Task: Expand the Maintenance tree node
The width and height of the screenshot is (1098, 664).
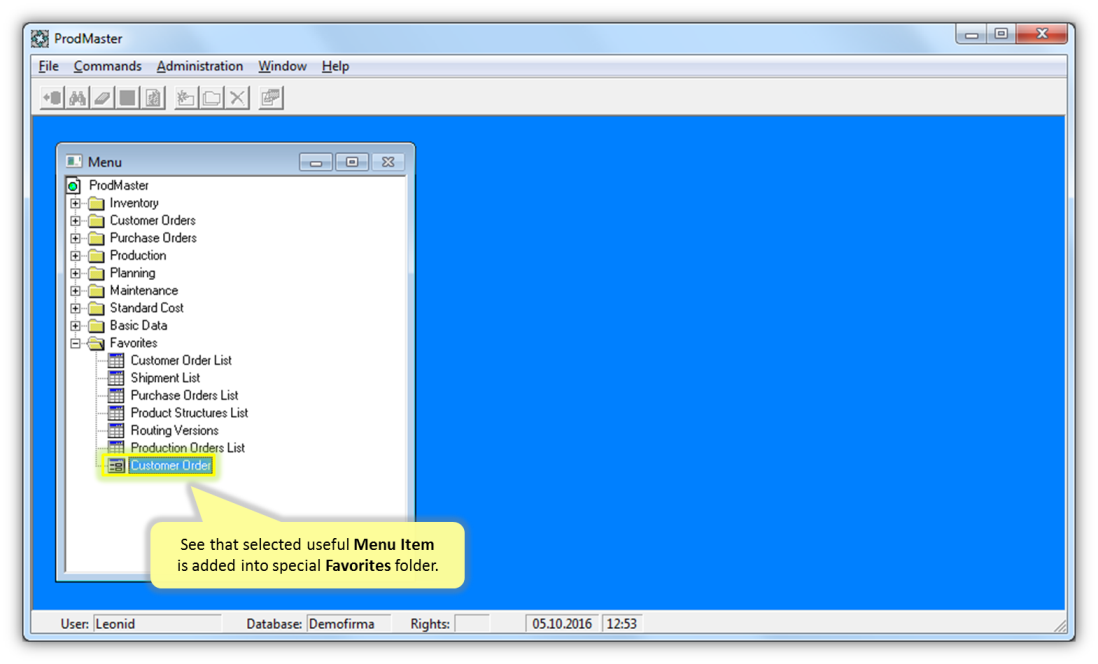Action: (x=76, y=291)
